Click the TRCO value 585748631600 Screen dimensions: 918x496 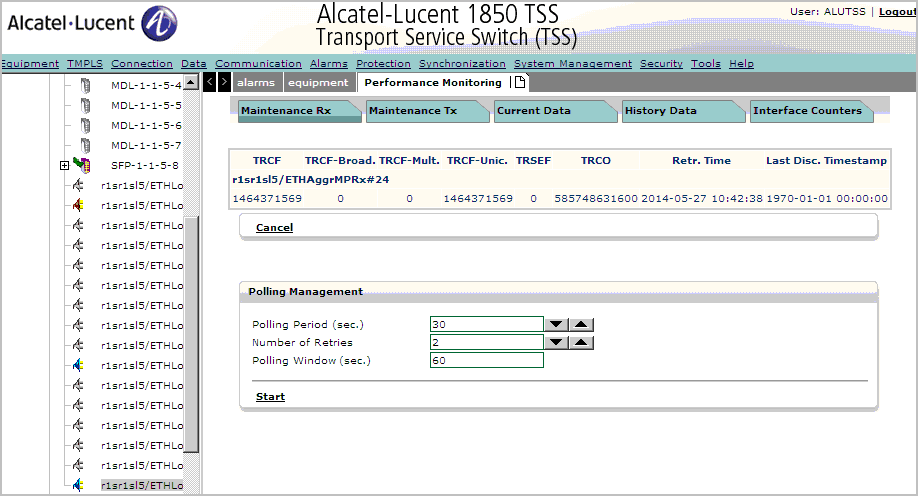(596, 199)
